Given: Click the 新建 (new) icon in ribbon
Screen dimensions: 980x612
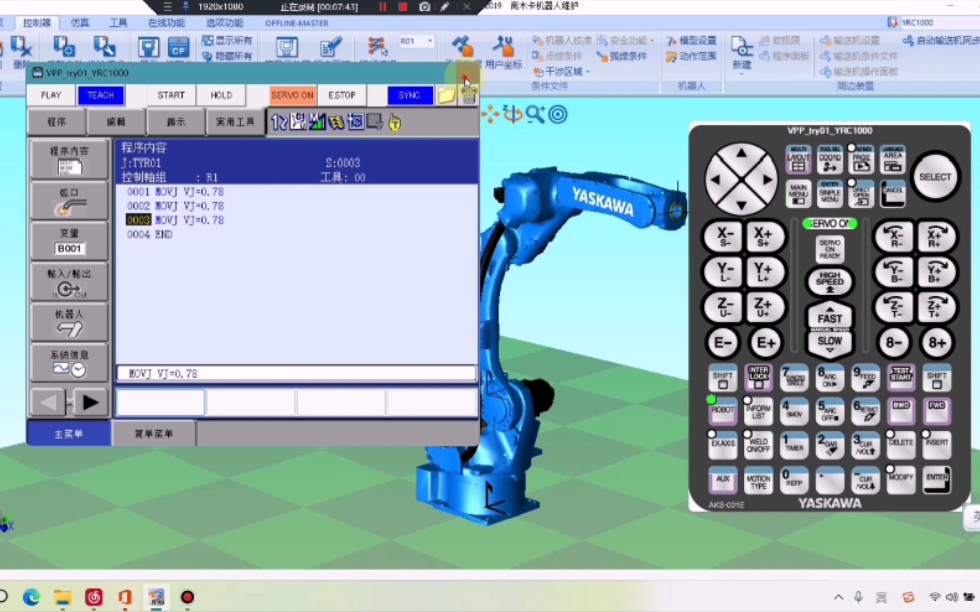Looking at the screenshot, I should 741,53.
